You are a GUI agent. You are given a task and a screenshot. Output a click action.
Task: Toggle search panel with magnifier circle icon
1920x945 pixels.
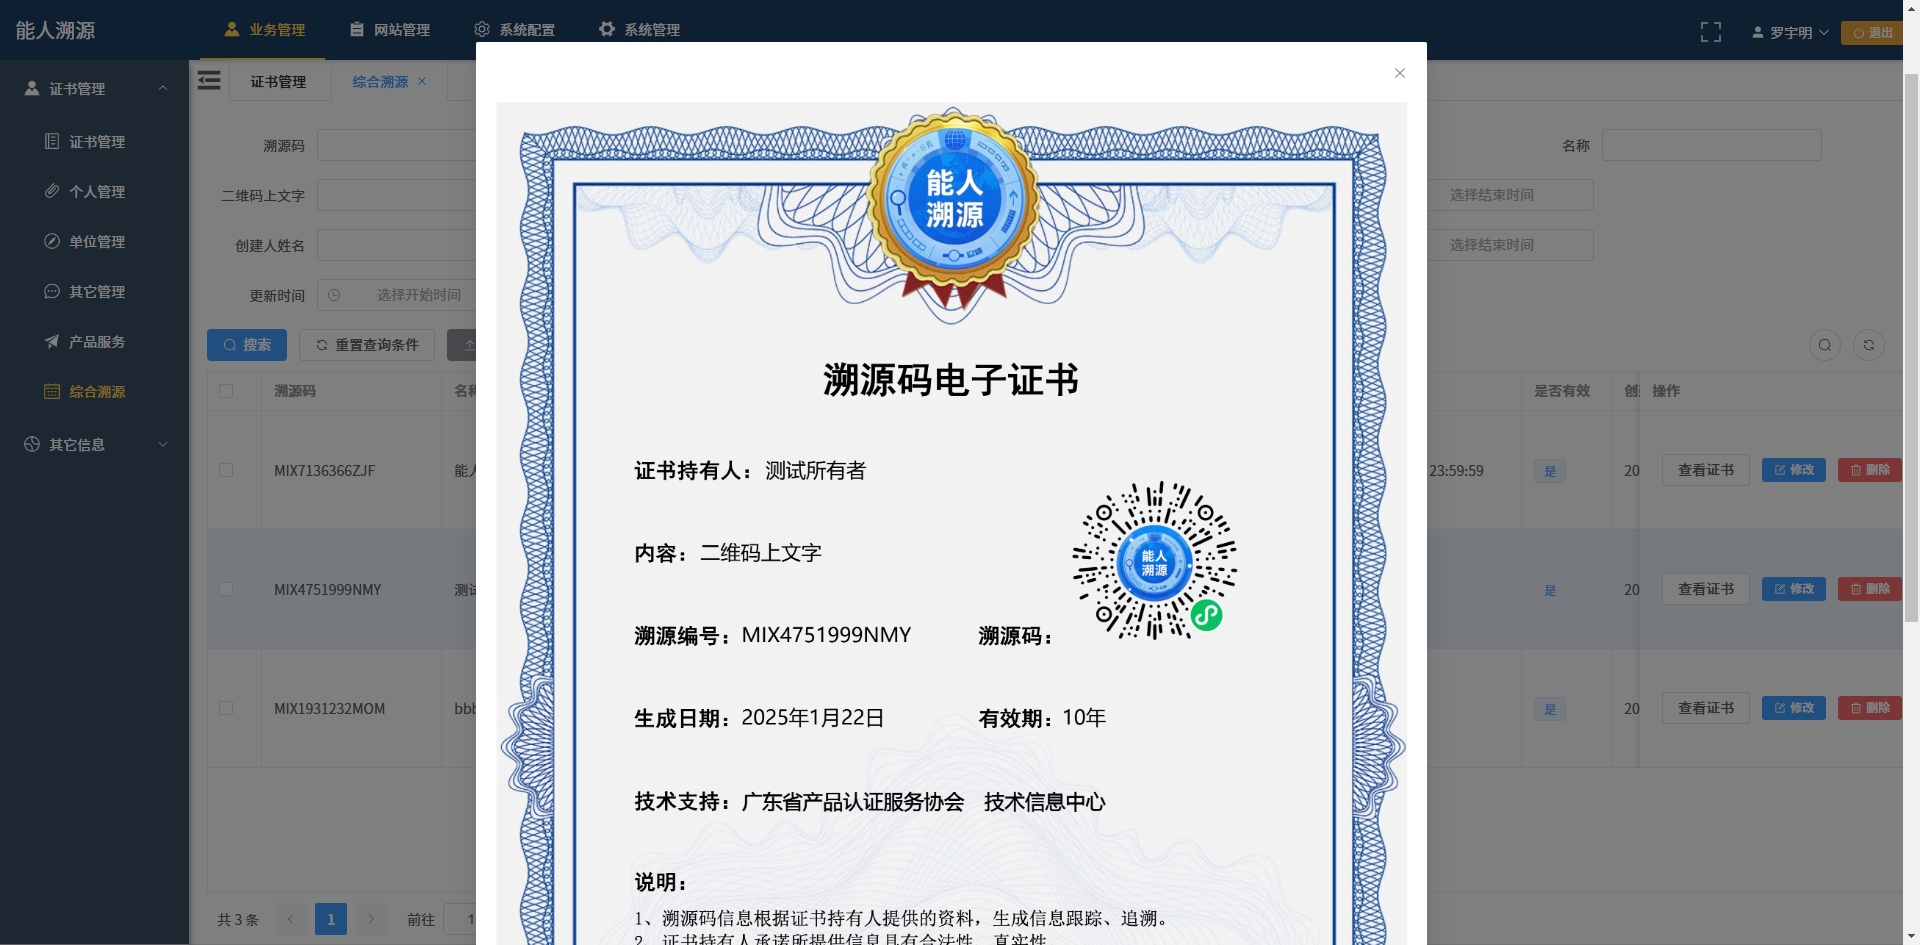point(1825,345)
